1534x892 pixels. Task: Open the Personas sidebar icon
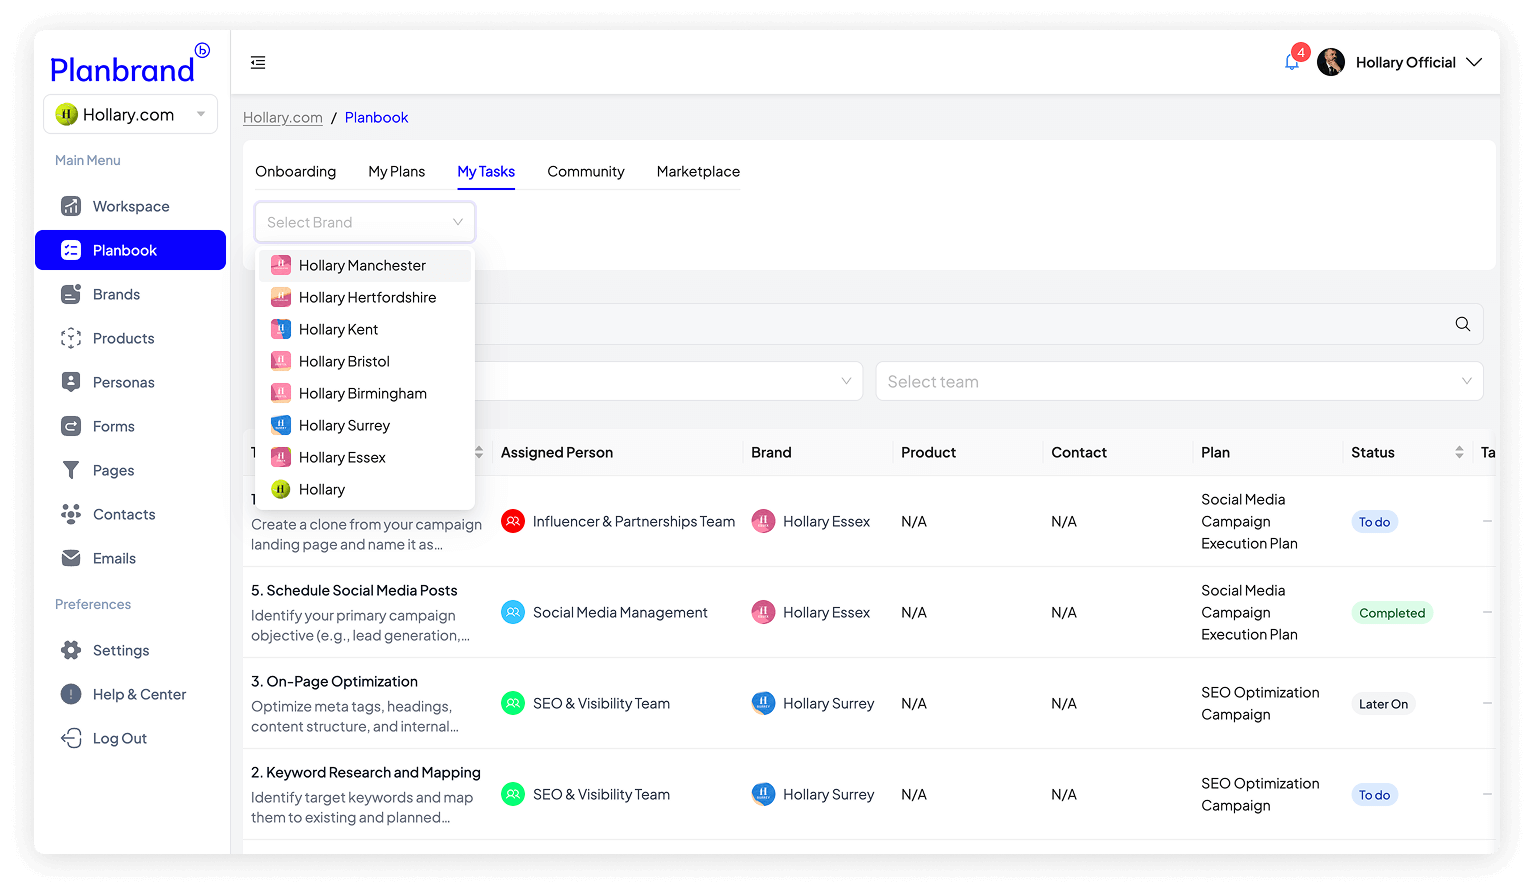pyautogui.click(x=71, y=382)
